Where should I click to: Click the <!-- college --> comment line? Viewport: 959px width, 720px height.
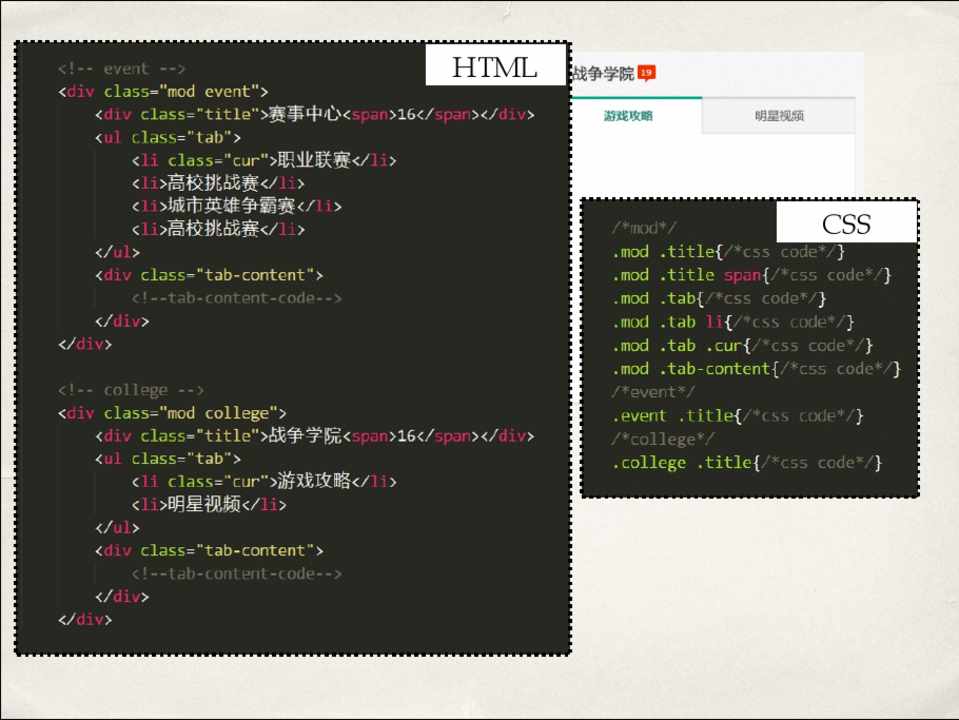[x=130, y=390]
